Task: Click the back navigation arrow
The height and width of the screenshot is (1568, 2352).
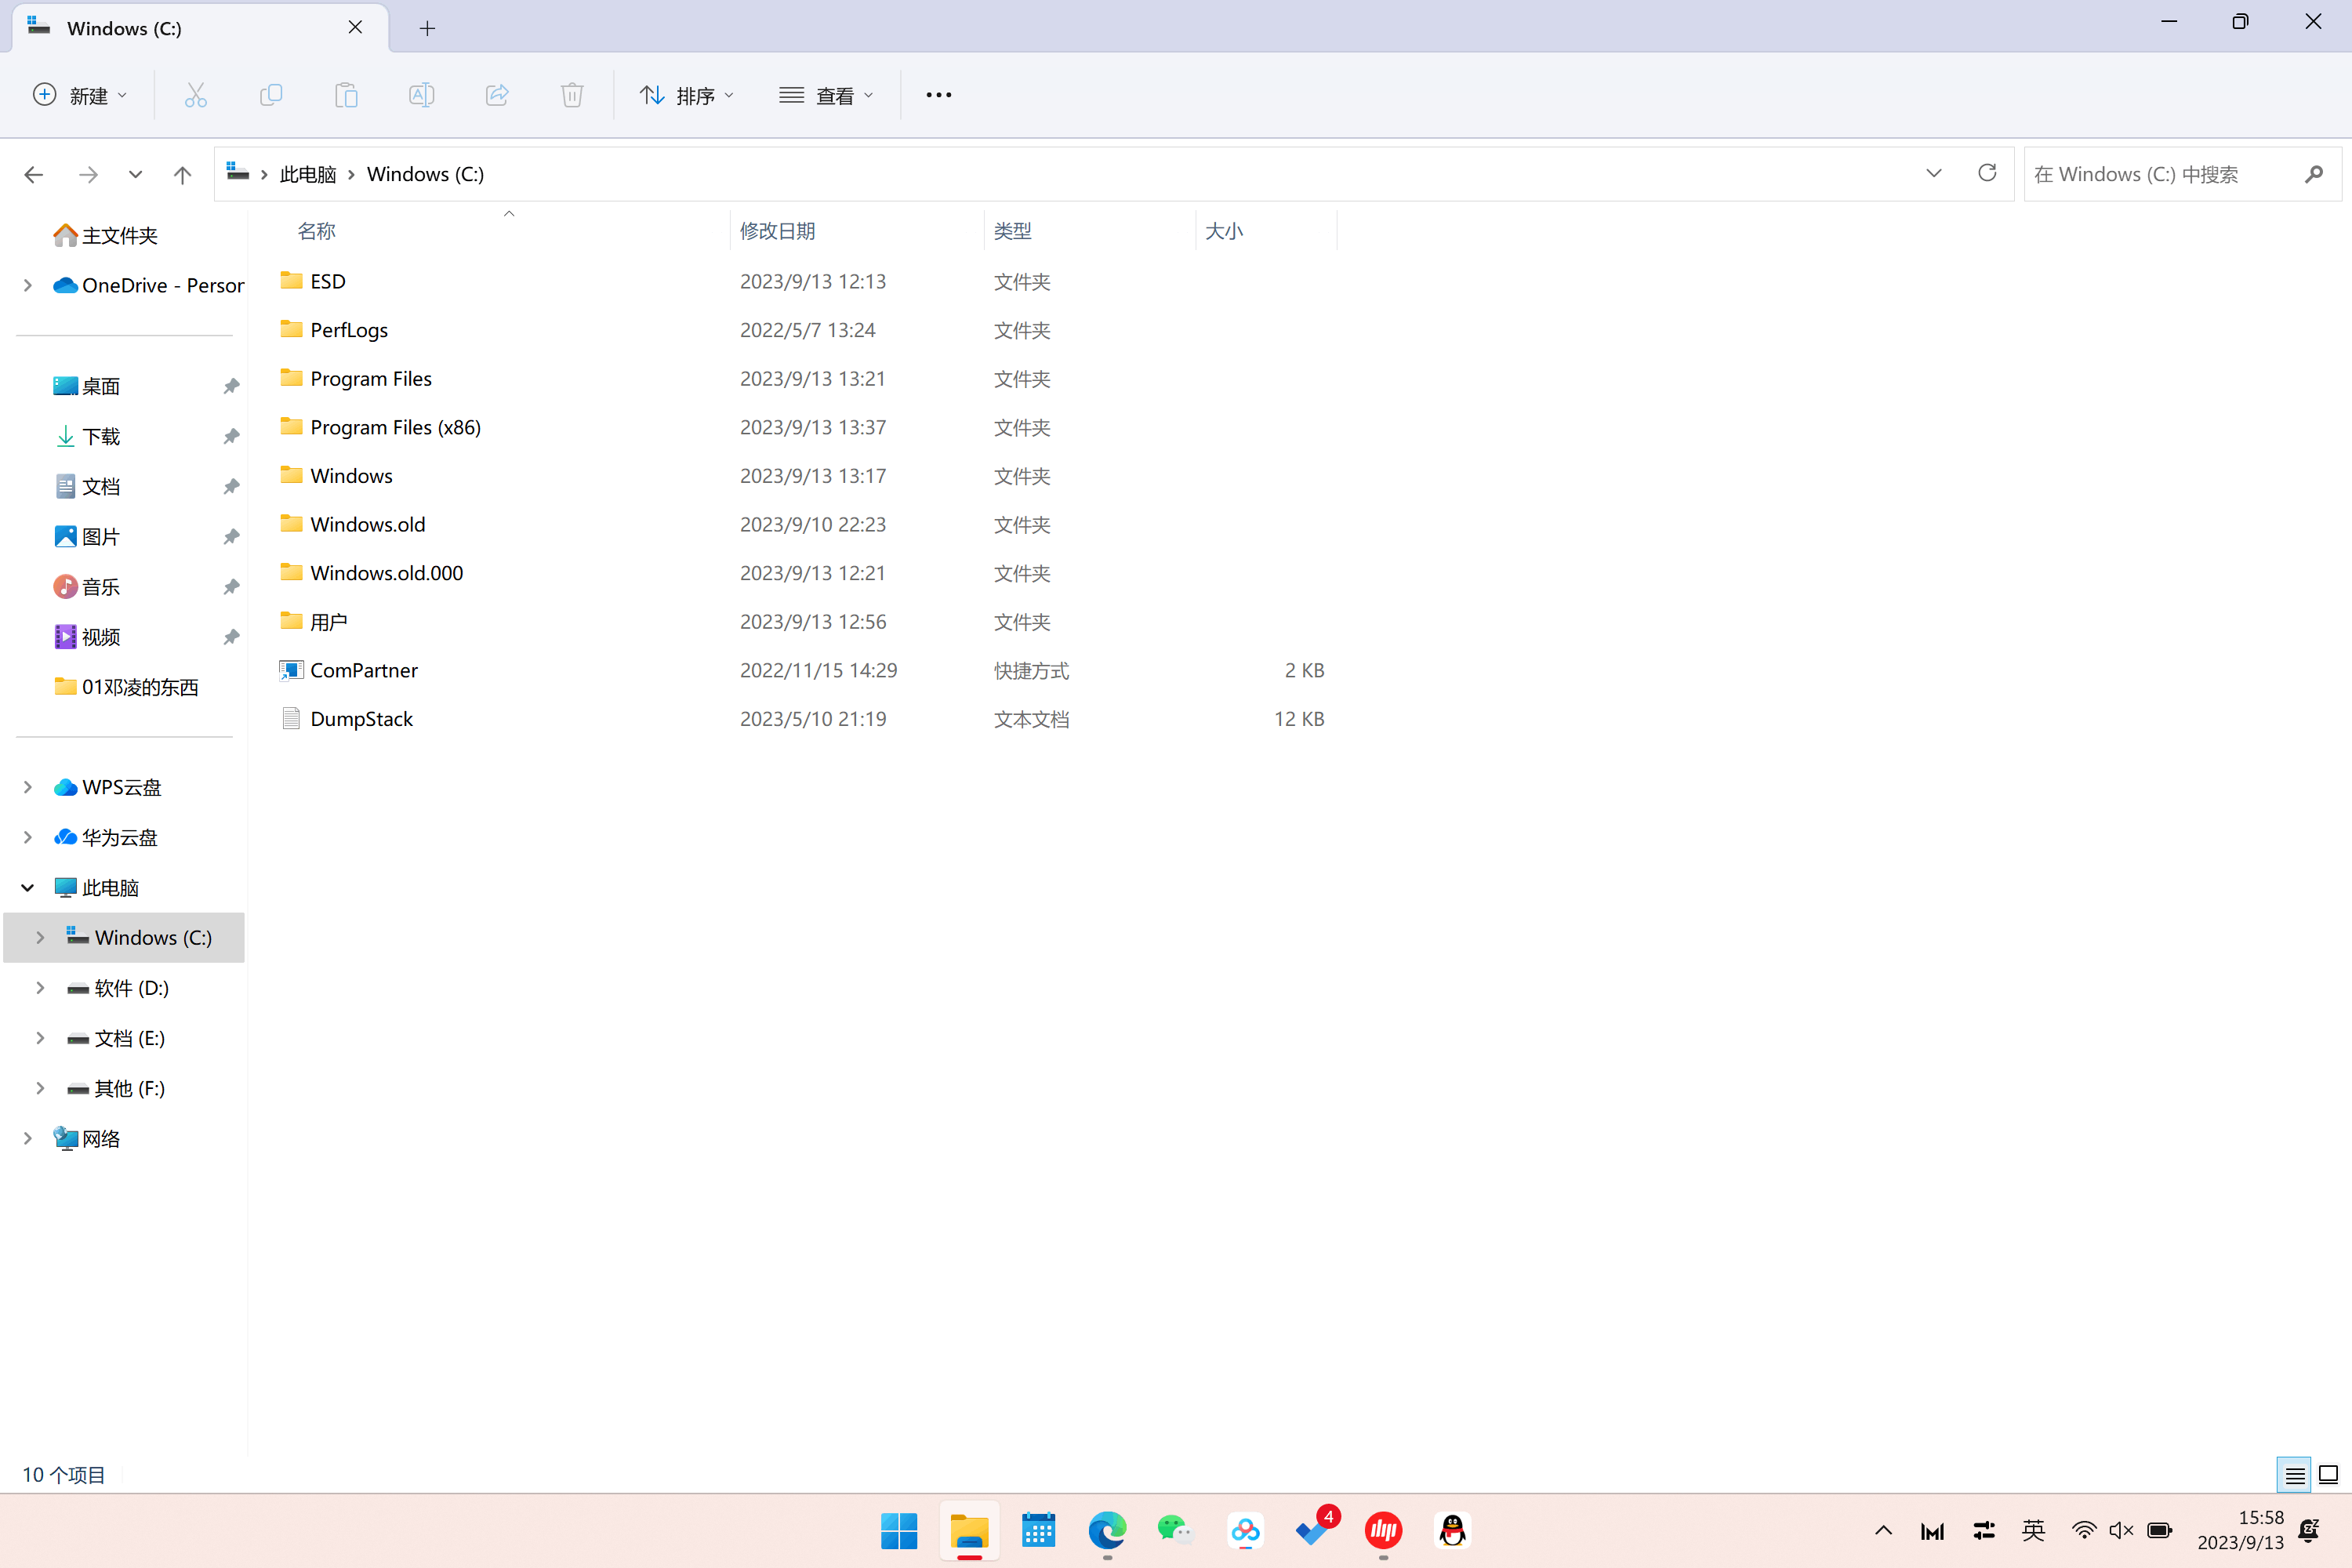Action: [33, 175]
